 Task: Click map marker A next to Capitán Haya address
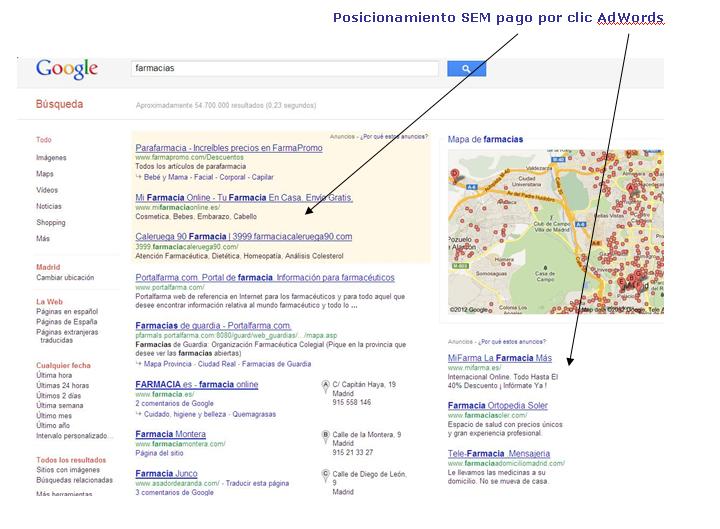pyautogui.click(x=325, y=387)
